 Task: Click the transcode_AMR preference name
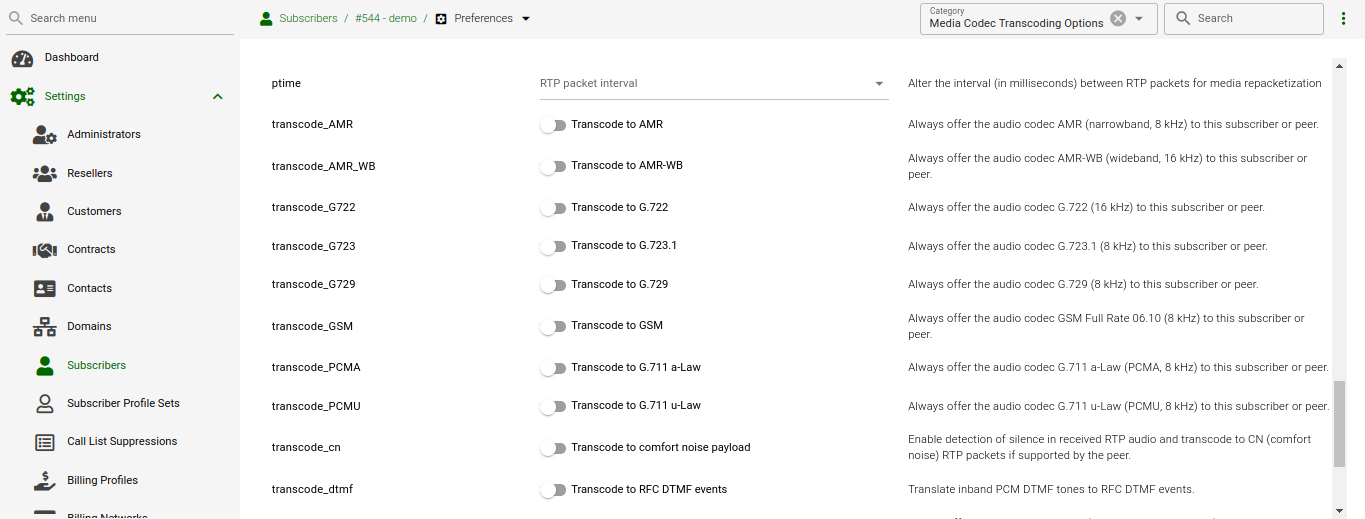pos(312,125)
